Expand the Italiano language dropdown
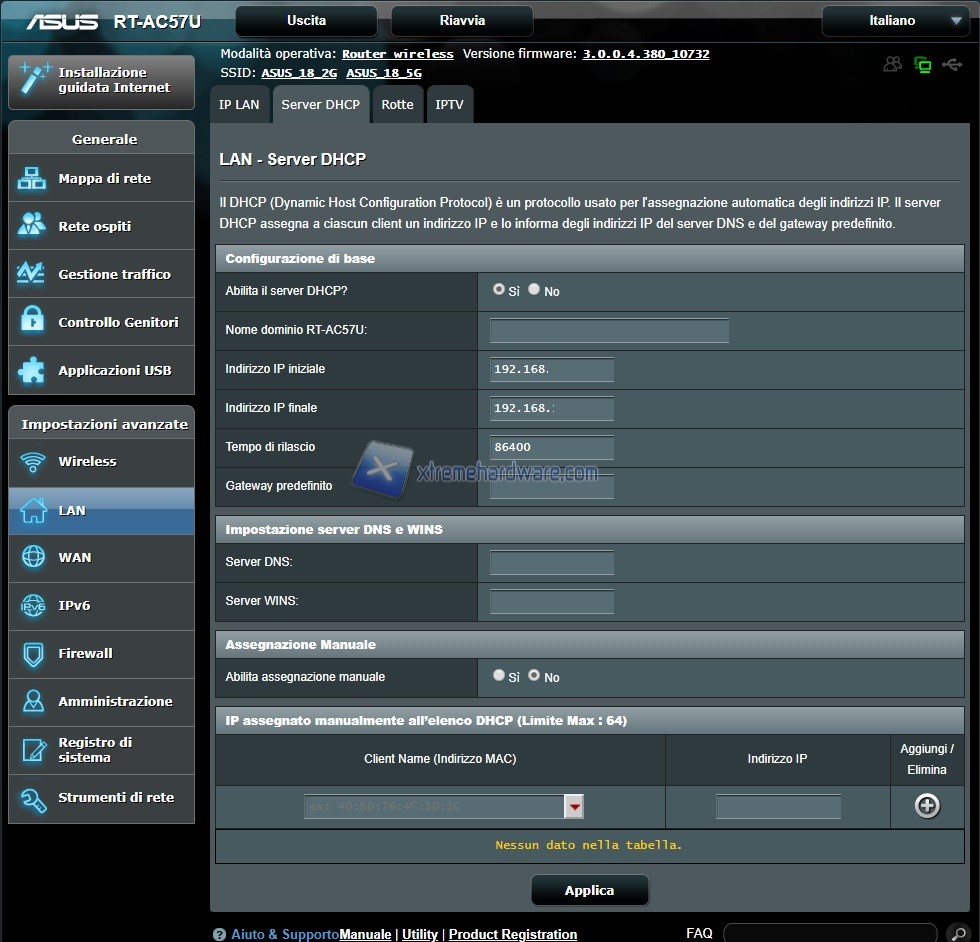 [x=894, y=21]
